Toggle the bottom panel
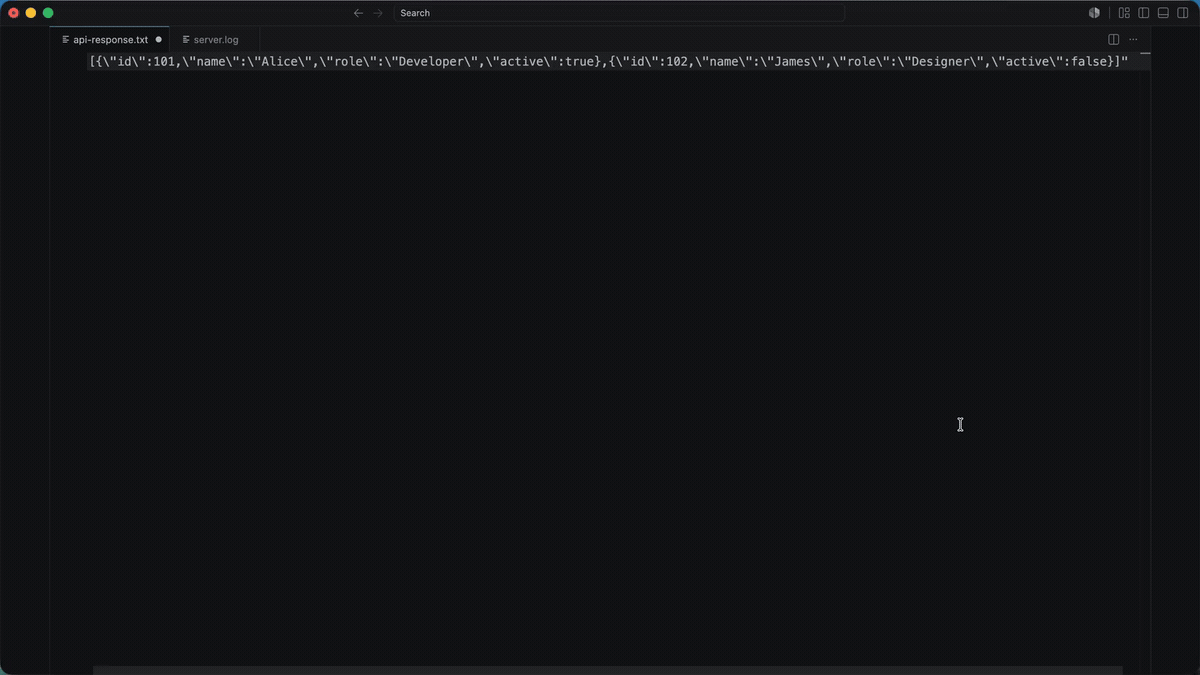This screenshot has width=1200, height=675. click(x=1163, y=13)
